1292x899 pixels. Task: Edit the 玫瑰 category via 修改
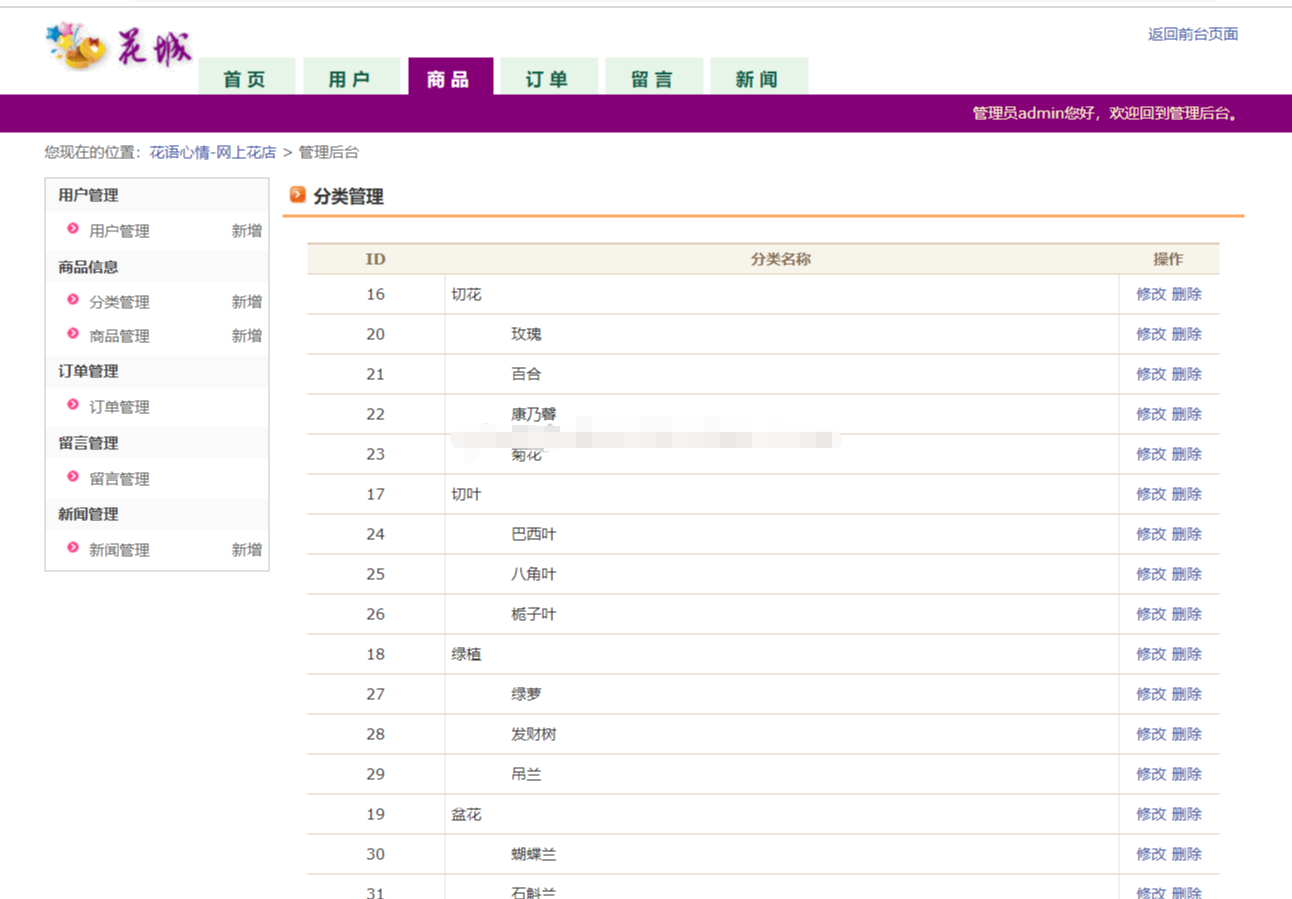[1151, 334]
